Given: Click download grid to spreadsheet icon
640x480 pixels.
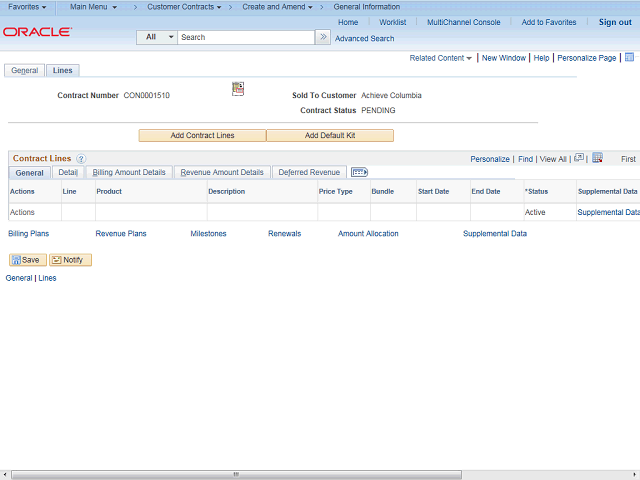Looking at the screenshot, I should click(597, 158).
